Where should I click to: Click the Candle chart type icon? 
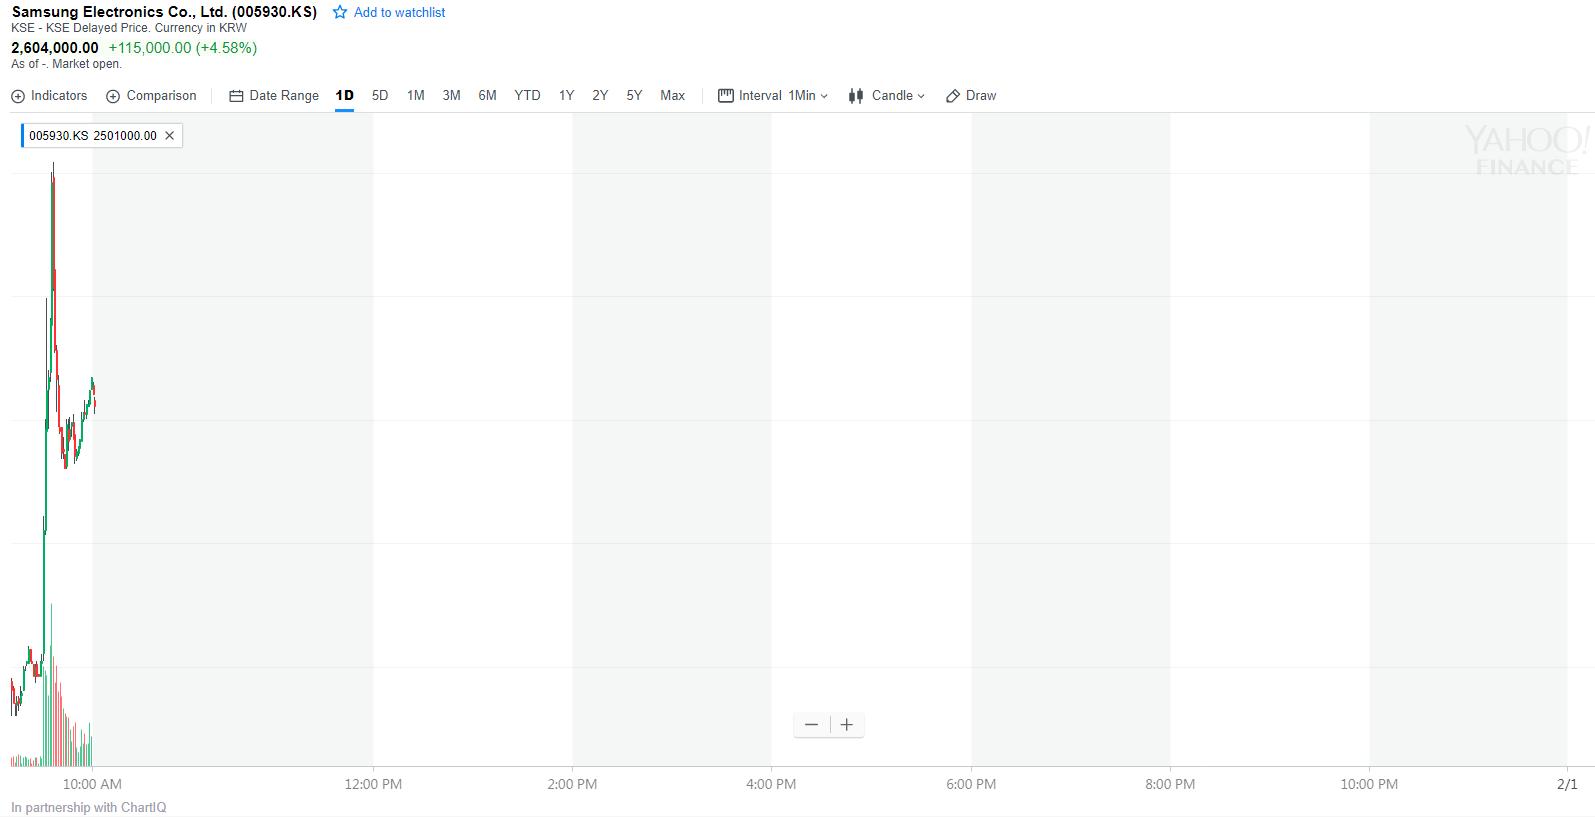[856, 96]
